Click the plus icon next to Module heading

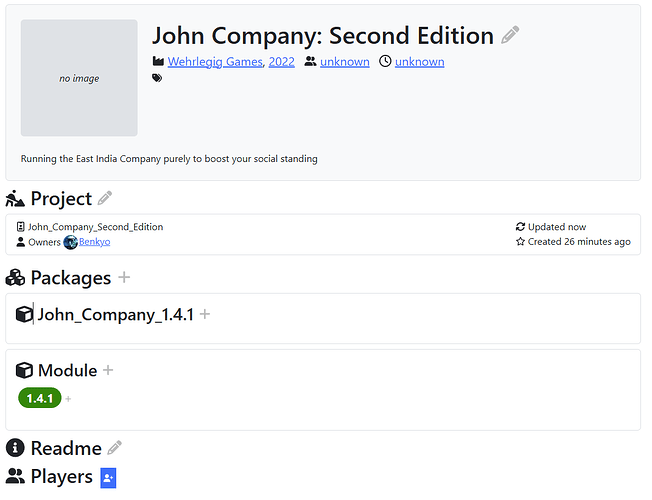click(108, 370)
